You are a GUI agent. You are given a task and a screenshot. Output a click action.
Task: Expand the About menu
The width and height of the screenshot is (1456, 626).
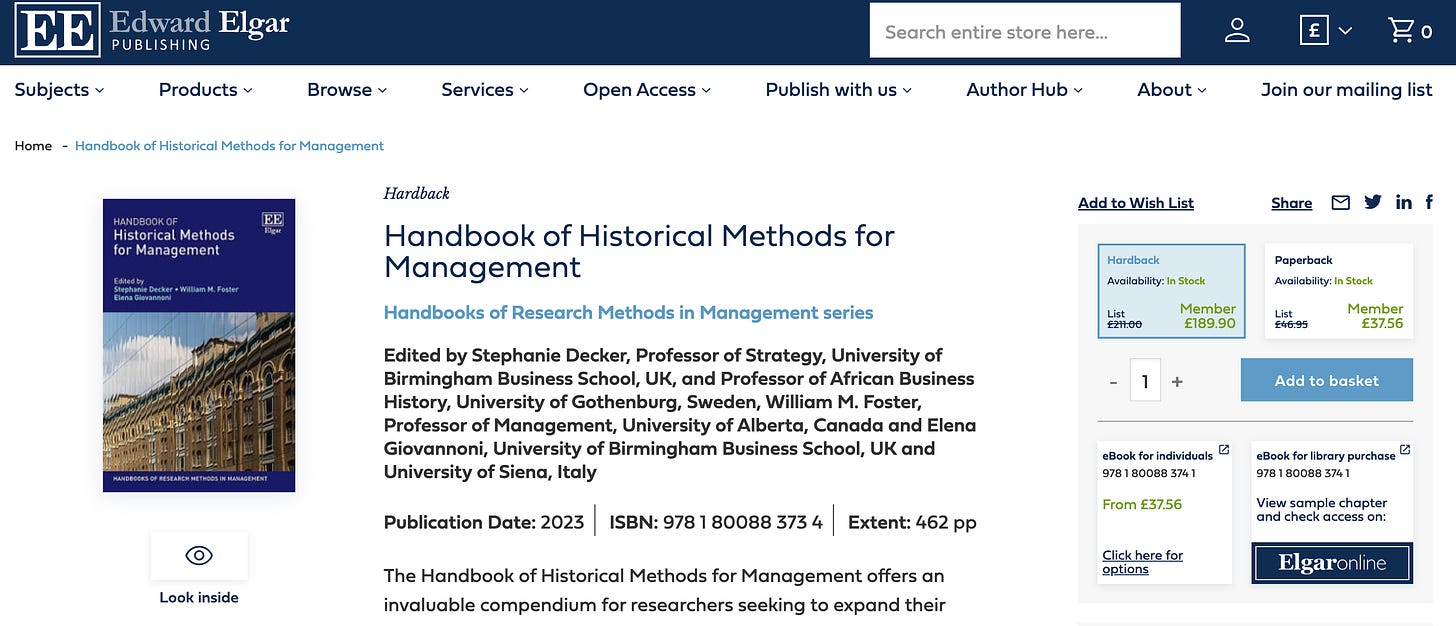[1172, 90]
